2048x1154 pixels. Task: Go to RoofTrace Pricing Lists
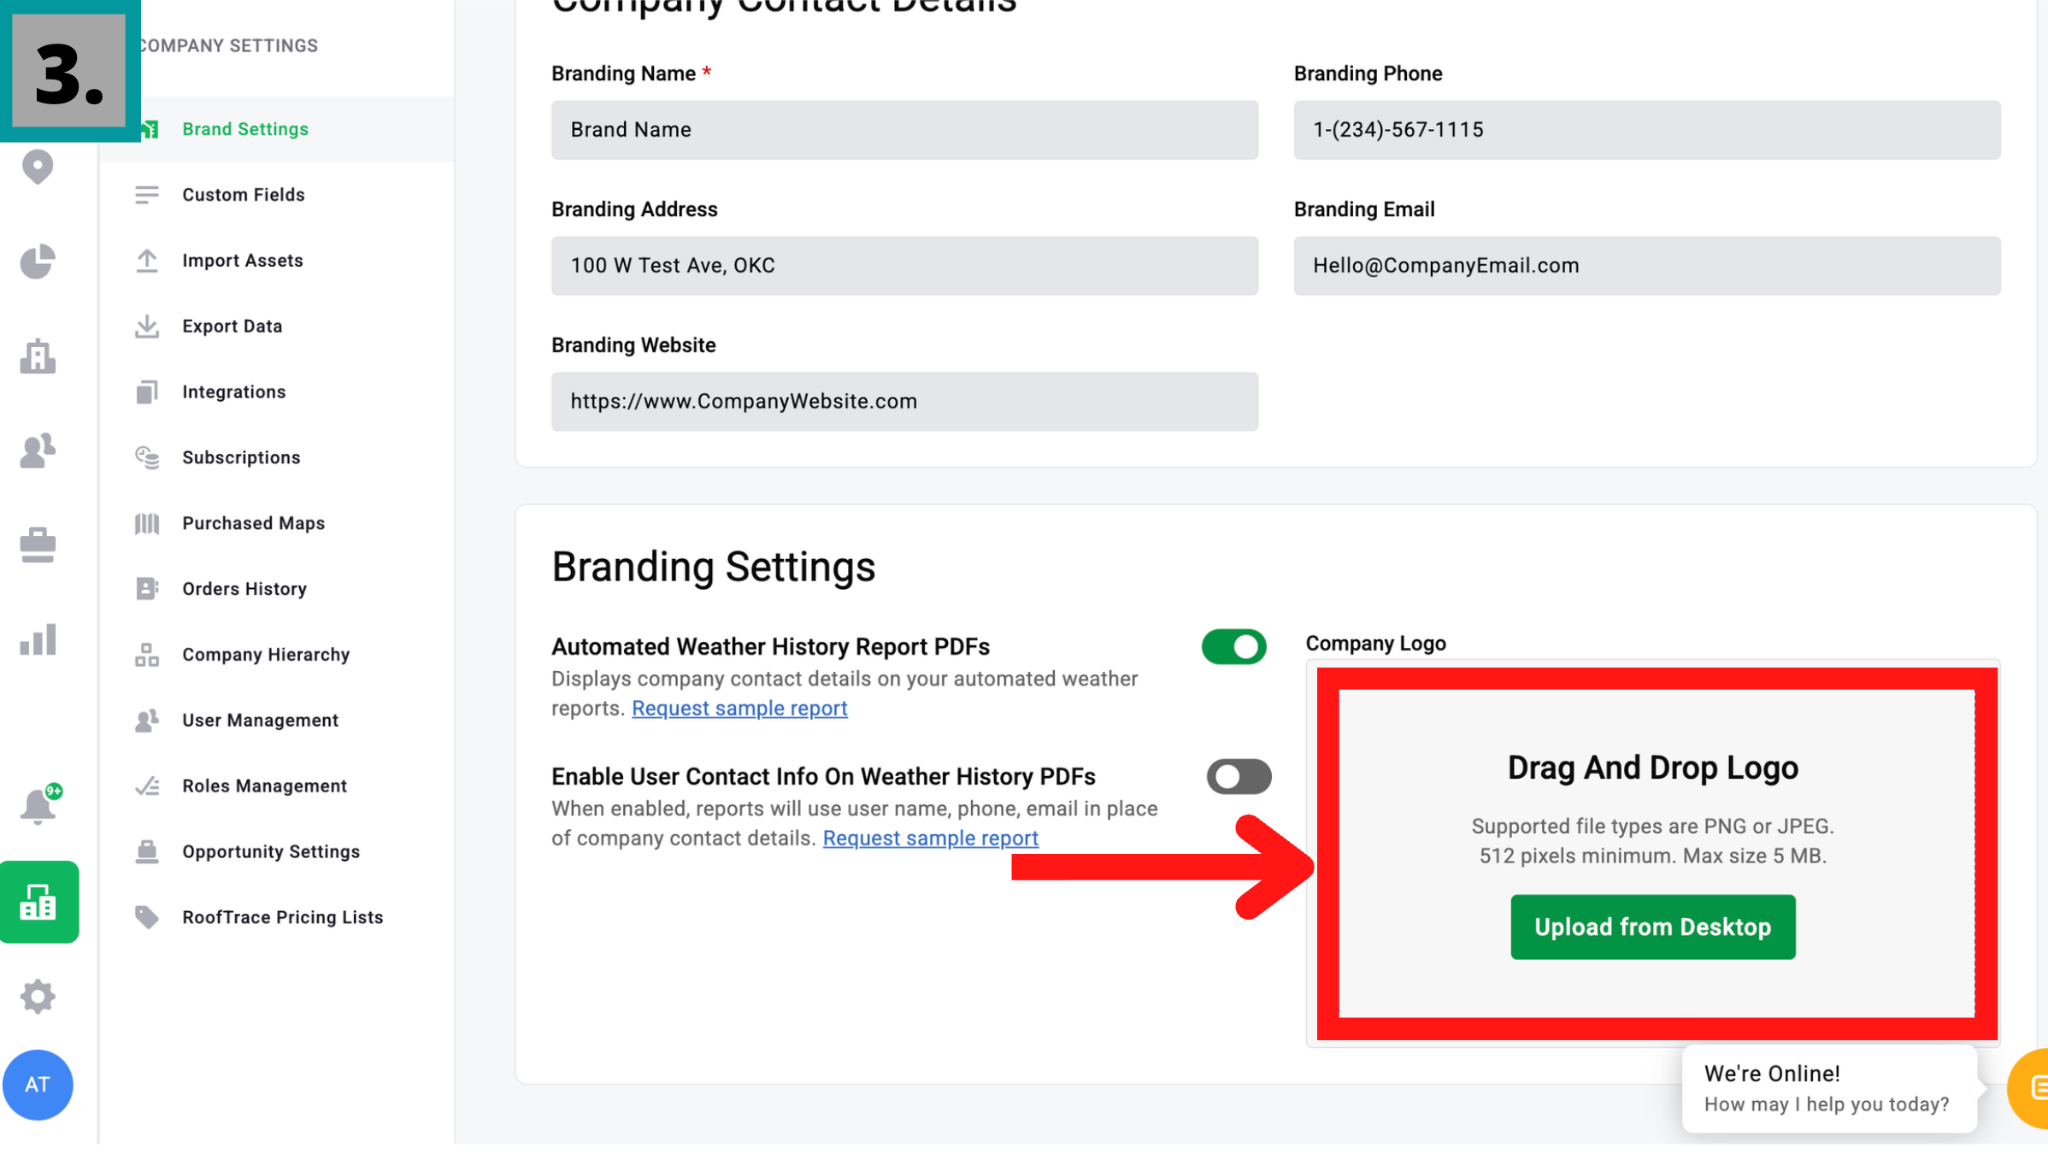click(x=282, y=918)
